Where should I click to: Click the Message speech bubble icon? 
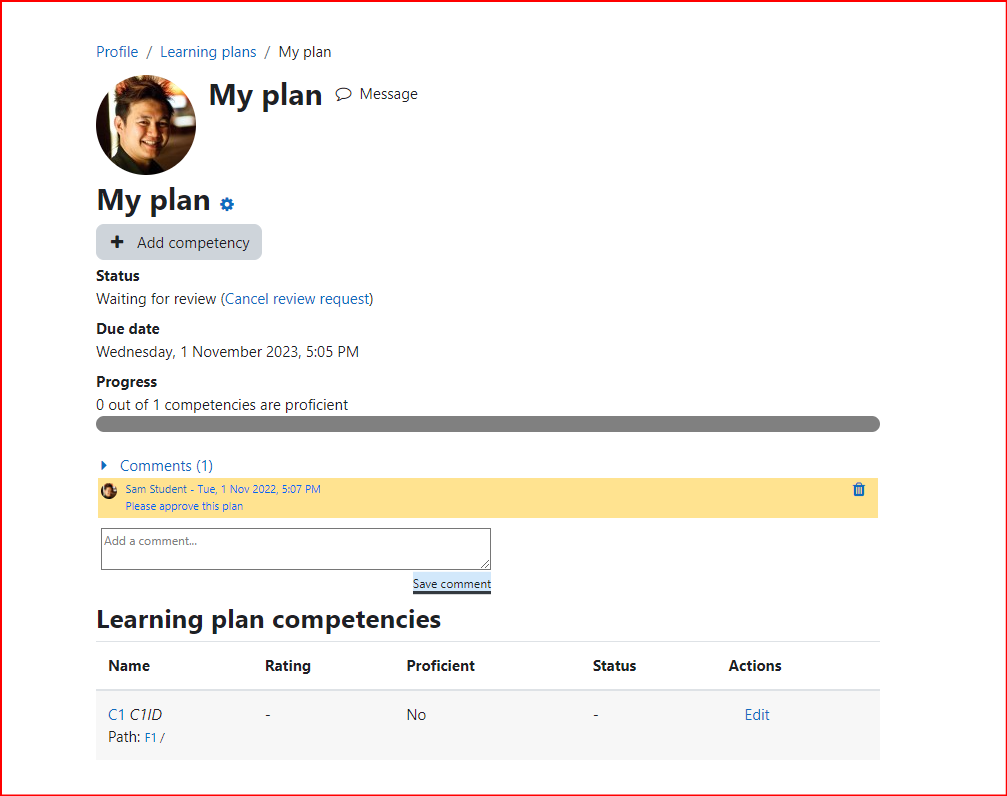click(x=344, y=94)
